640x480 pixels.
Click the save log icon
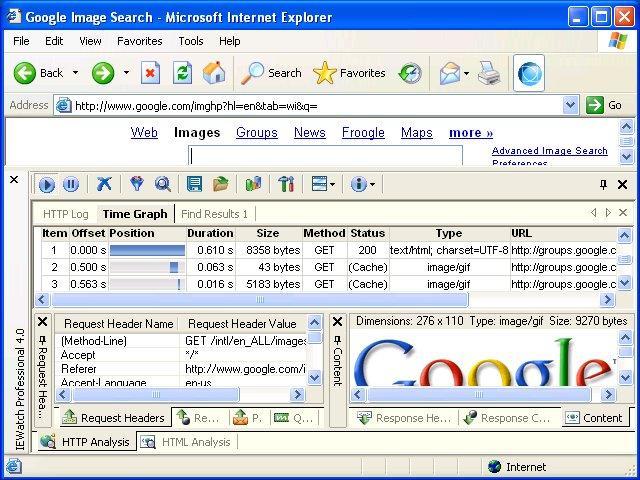tap(195, 184)
